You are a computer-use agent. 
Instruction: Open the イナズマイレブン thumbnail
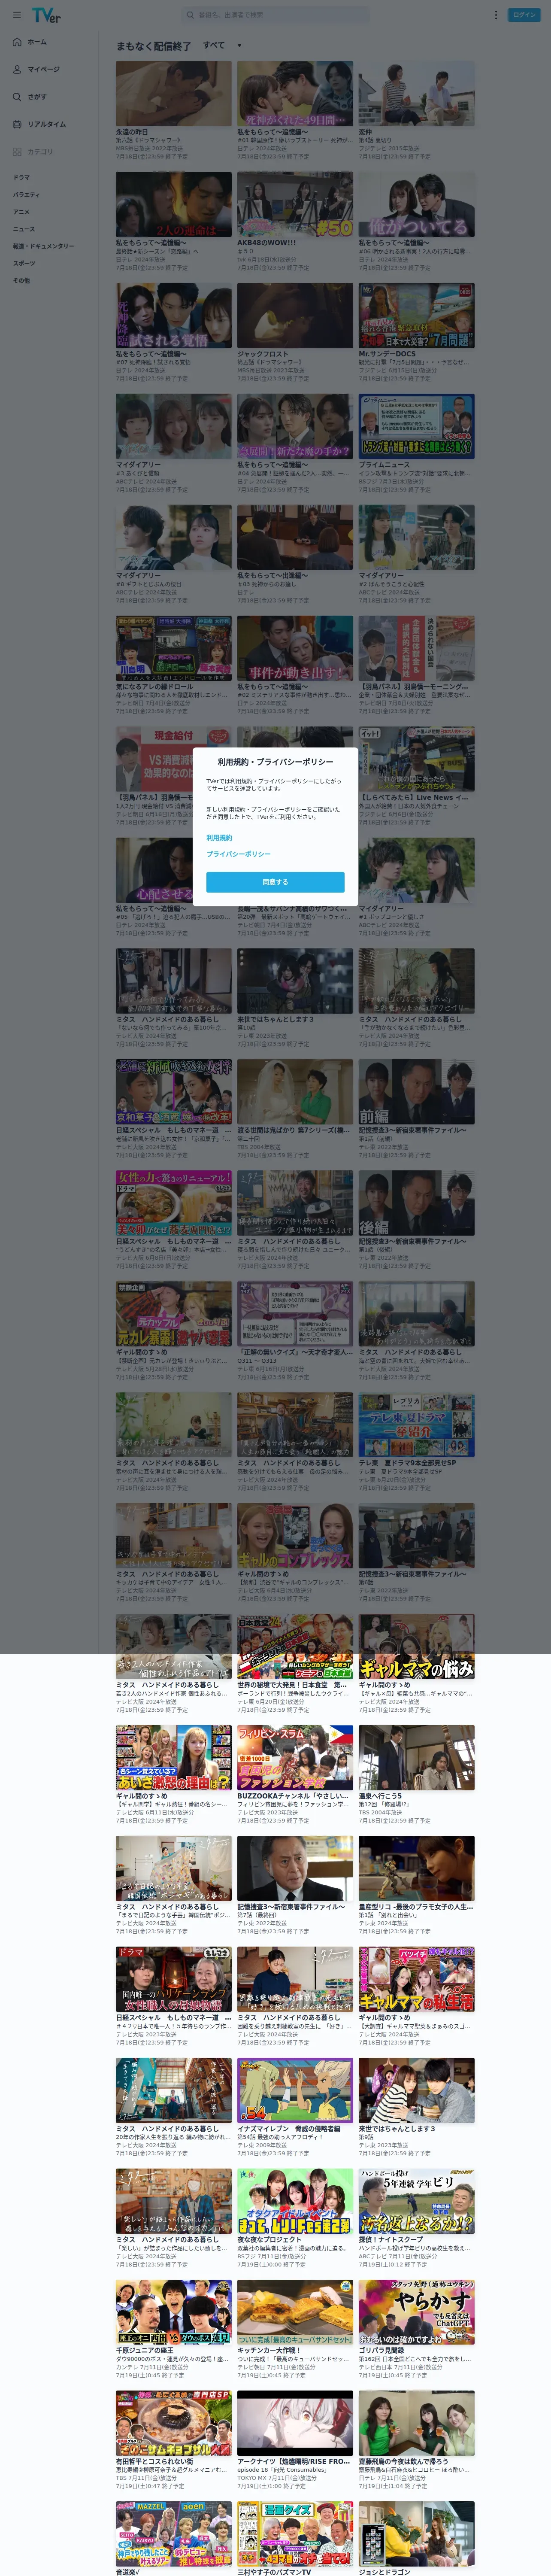(295, 2091)
